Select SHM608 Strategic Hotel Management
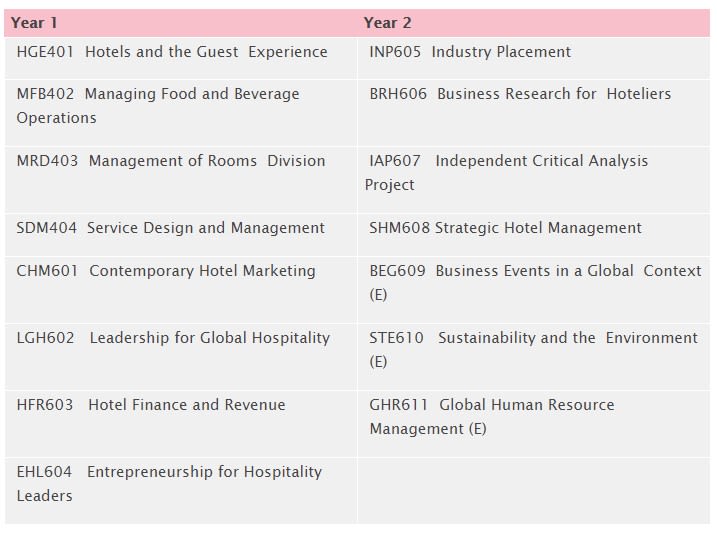Screen dimensions: 717x534 tap(505, 228)
